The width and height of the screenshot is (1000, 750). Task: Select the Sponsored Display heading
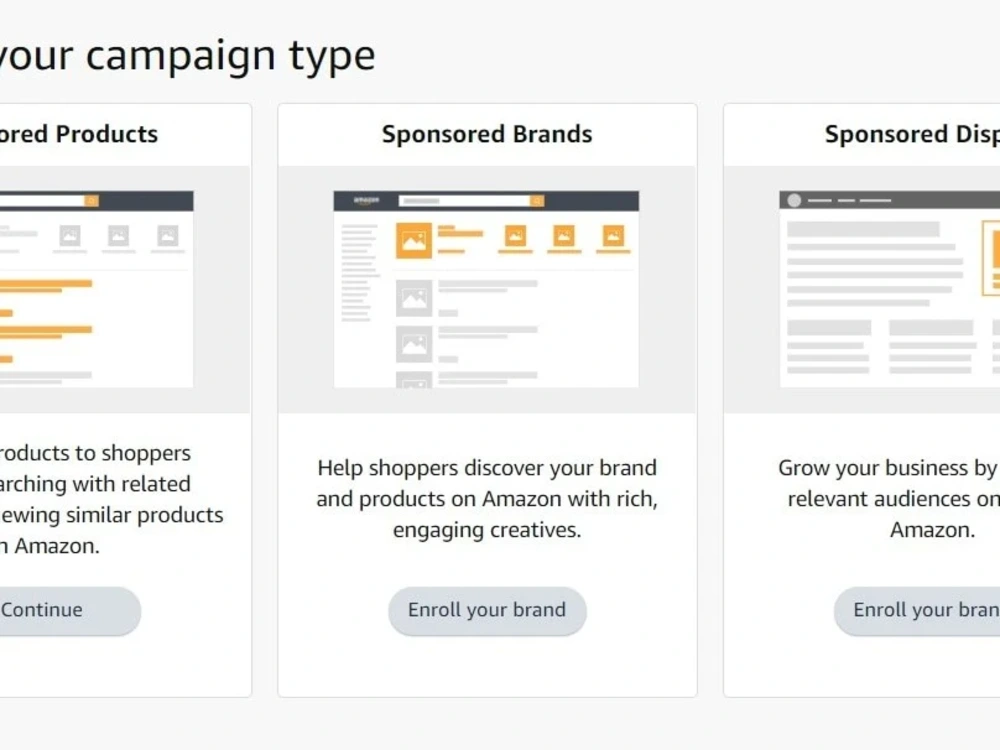click(x=913, y=134)
